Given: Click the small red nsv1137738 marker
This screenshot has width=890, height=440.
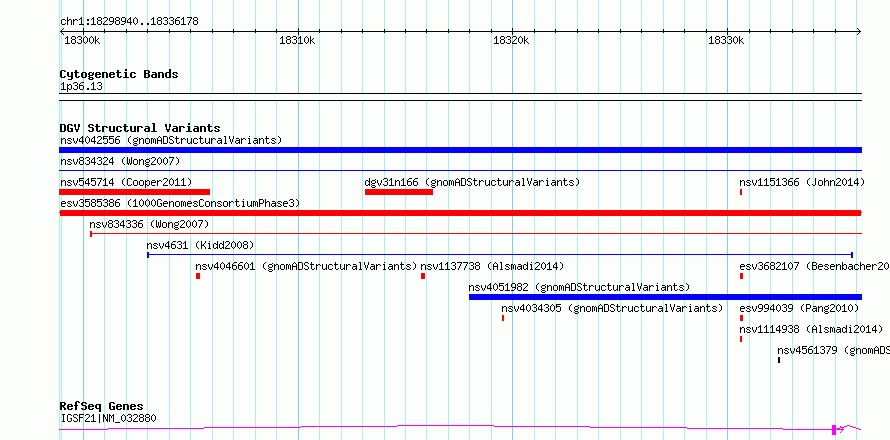Looking at the screenshot, I should (423, 276).
